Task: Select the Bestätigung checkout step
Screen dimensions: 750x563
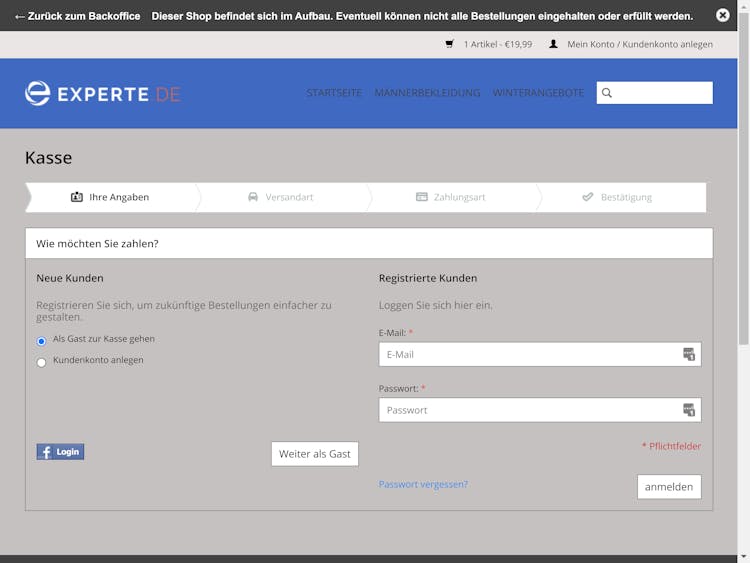Action: point(621,197)
